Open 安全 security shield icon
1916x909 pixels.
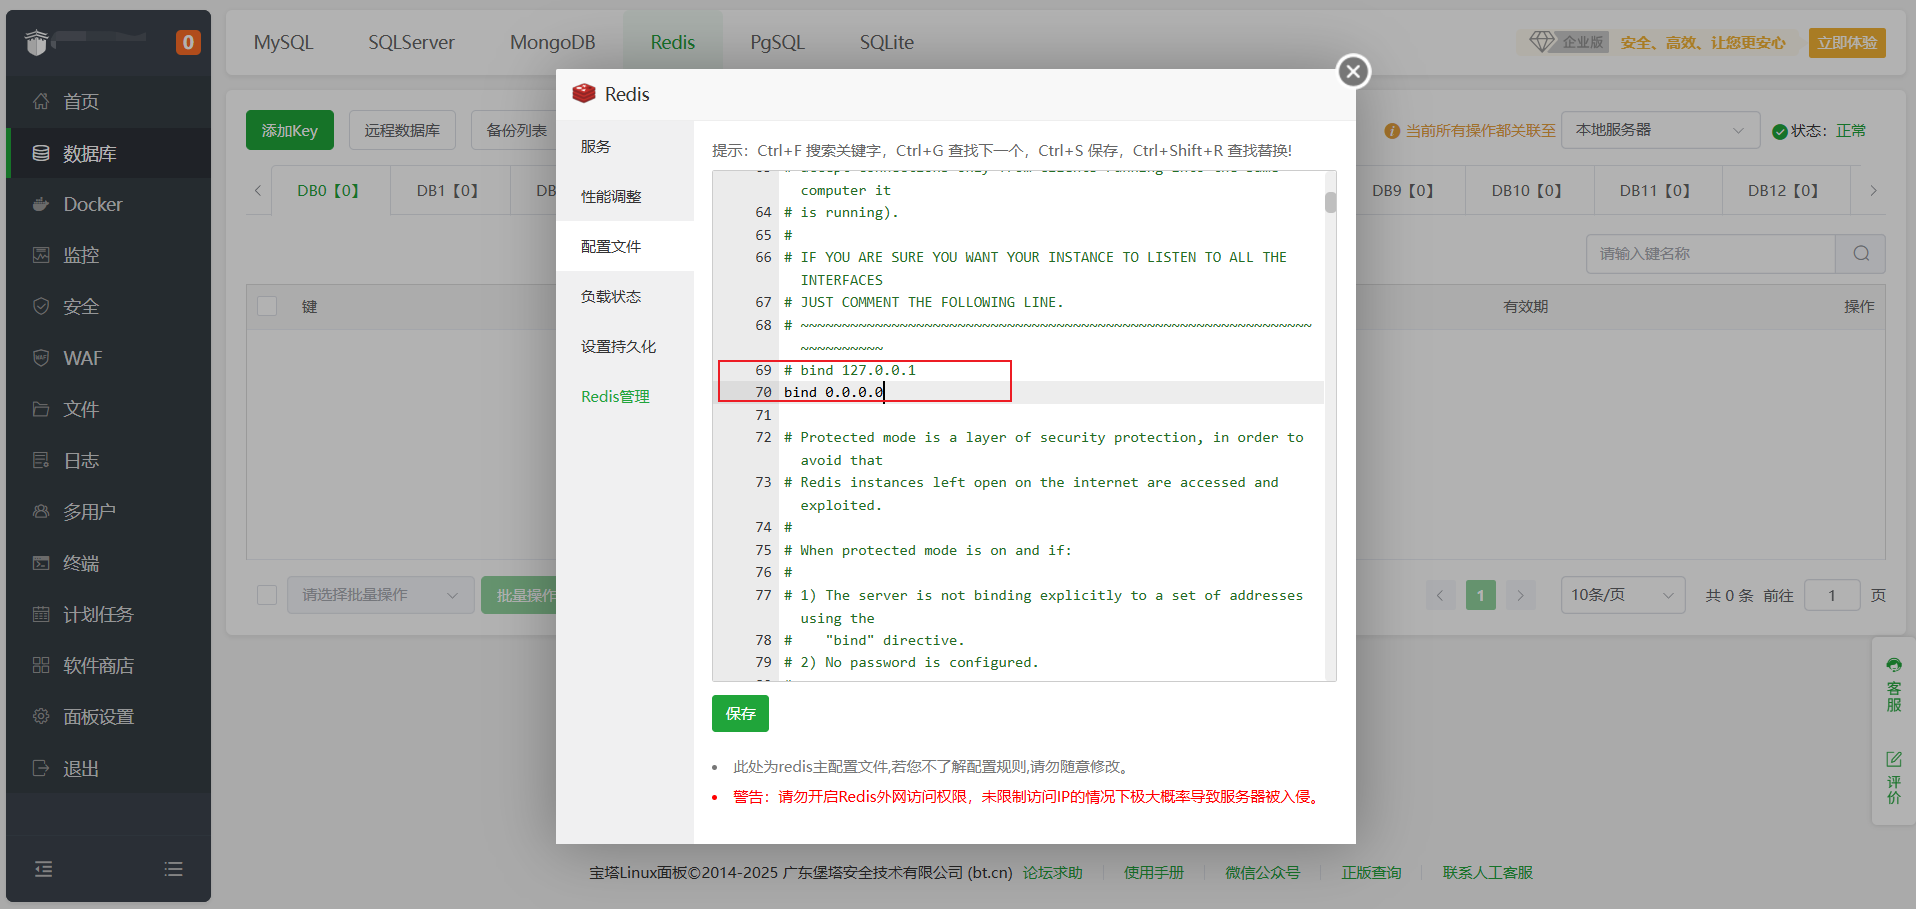pyautogui.click(x=41, y=306)
